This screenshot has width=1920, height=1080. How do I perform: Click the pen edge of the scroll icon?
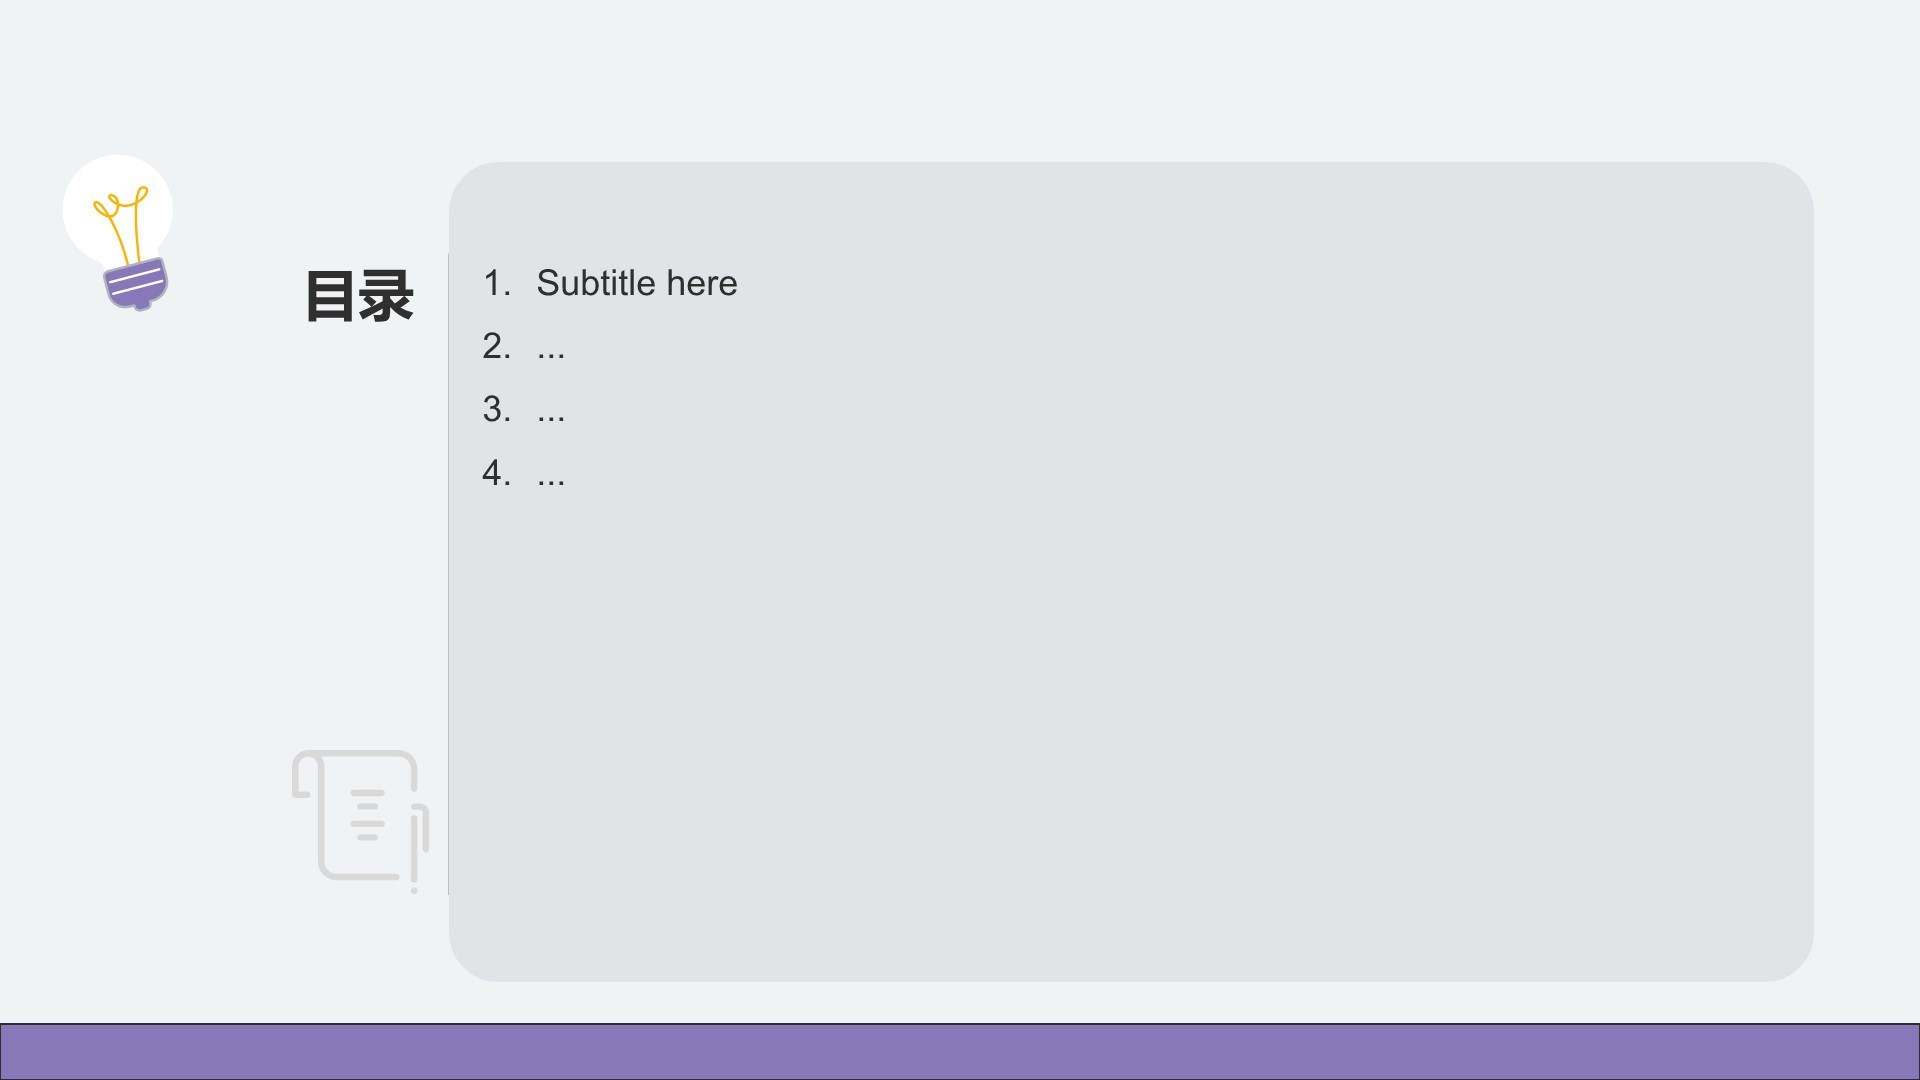coord(419,845)
